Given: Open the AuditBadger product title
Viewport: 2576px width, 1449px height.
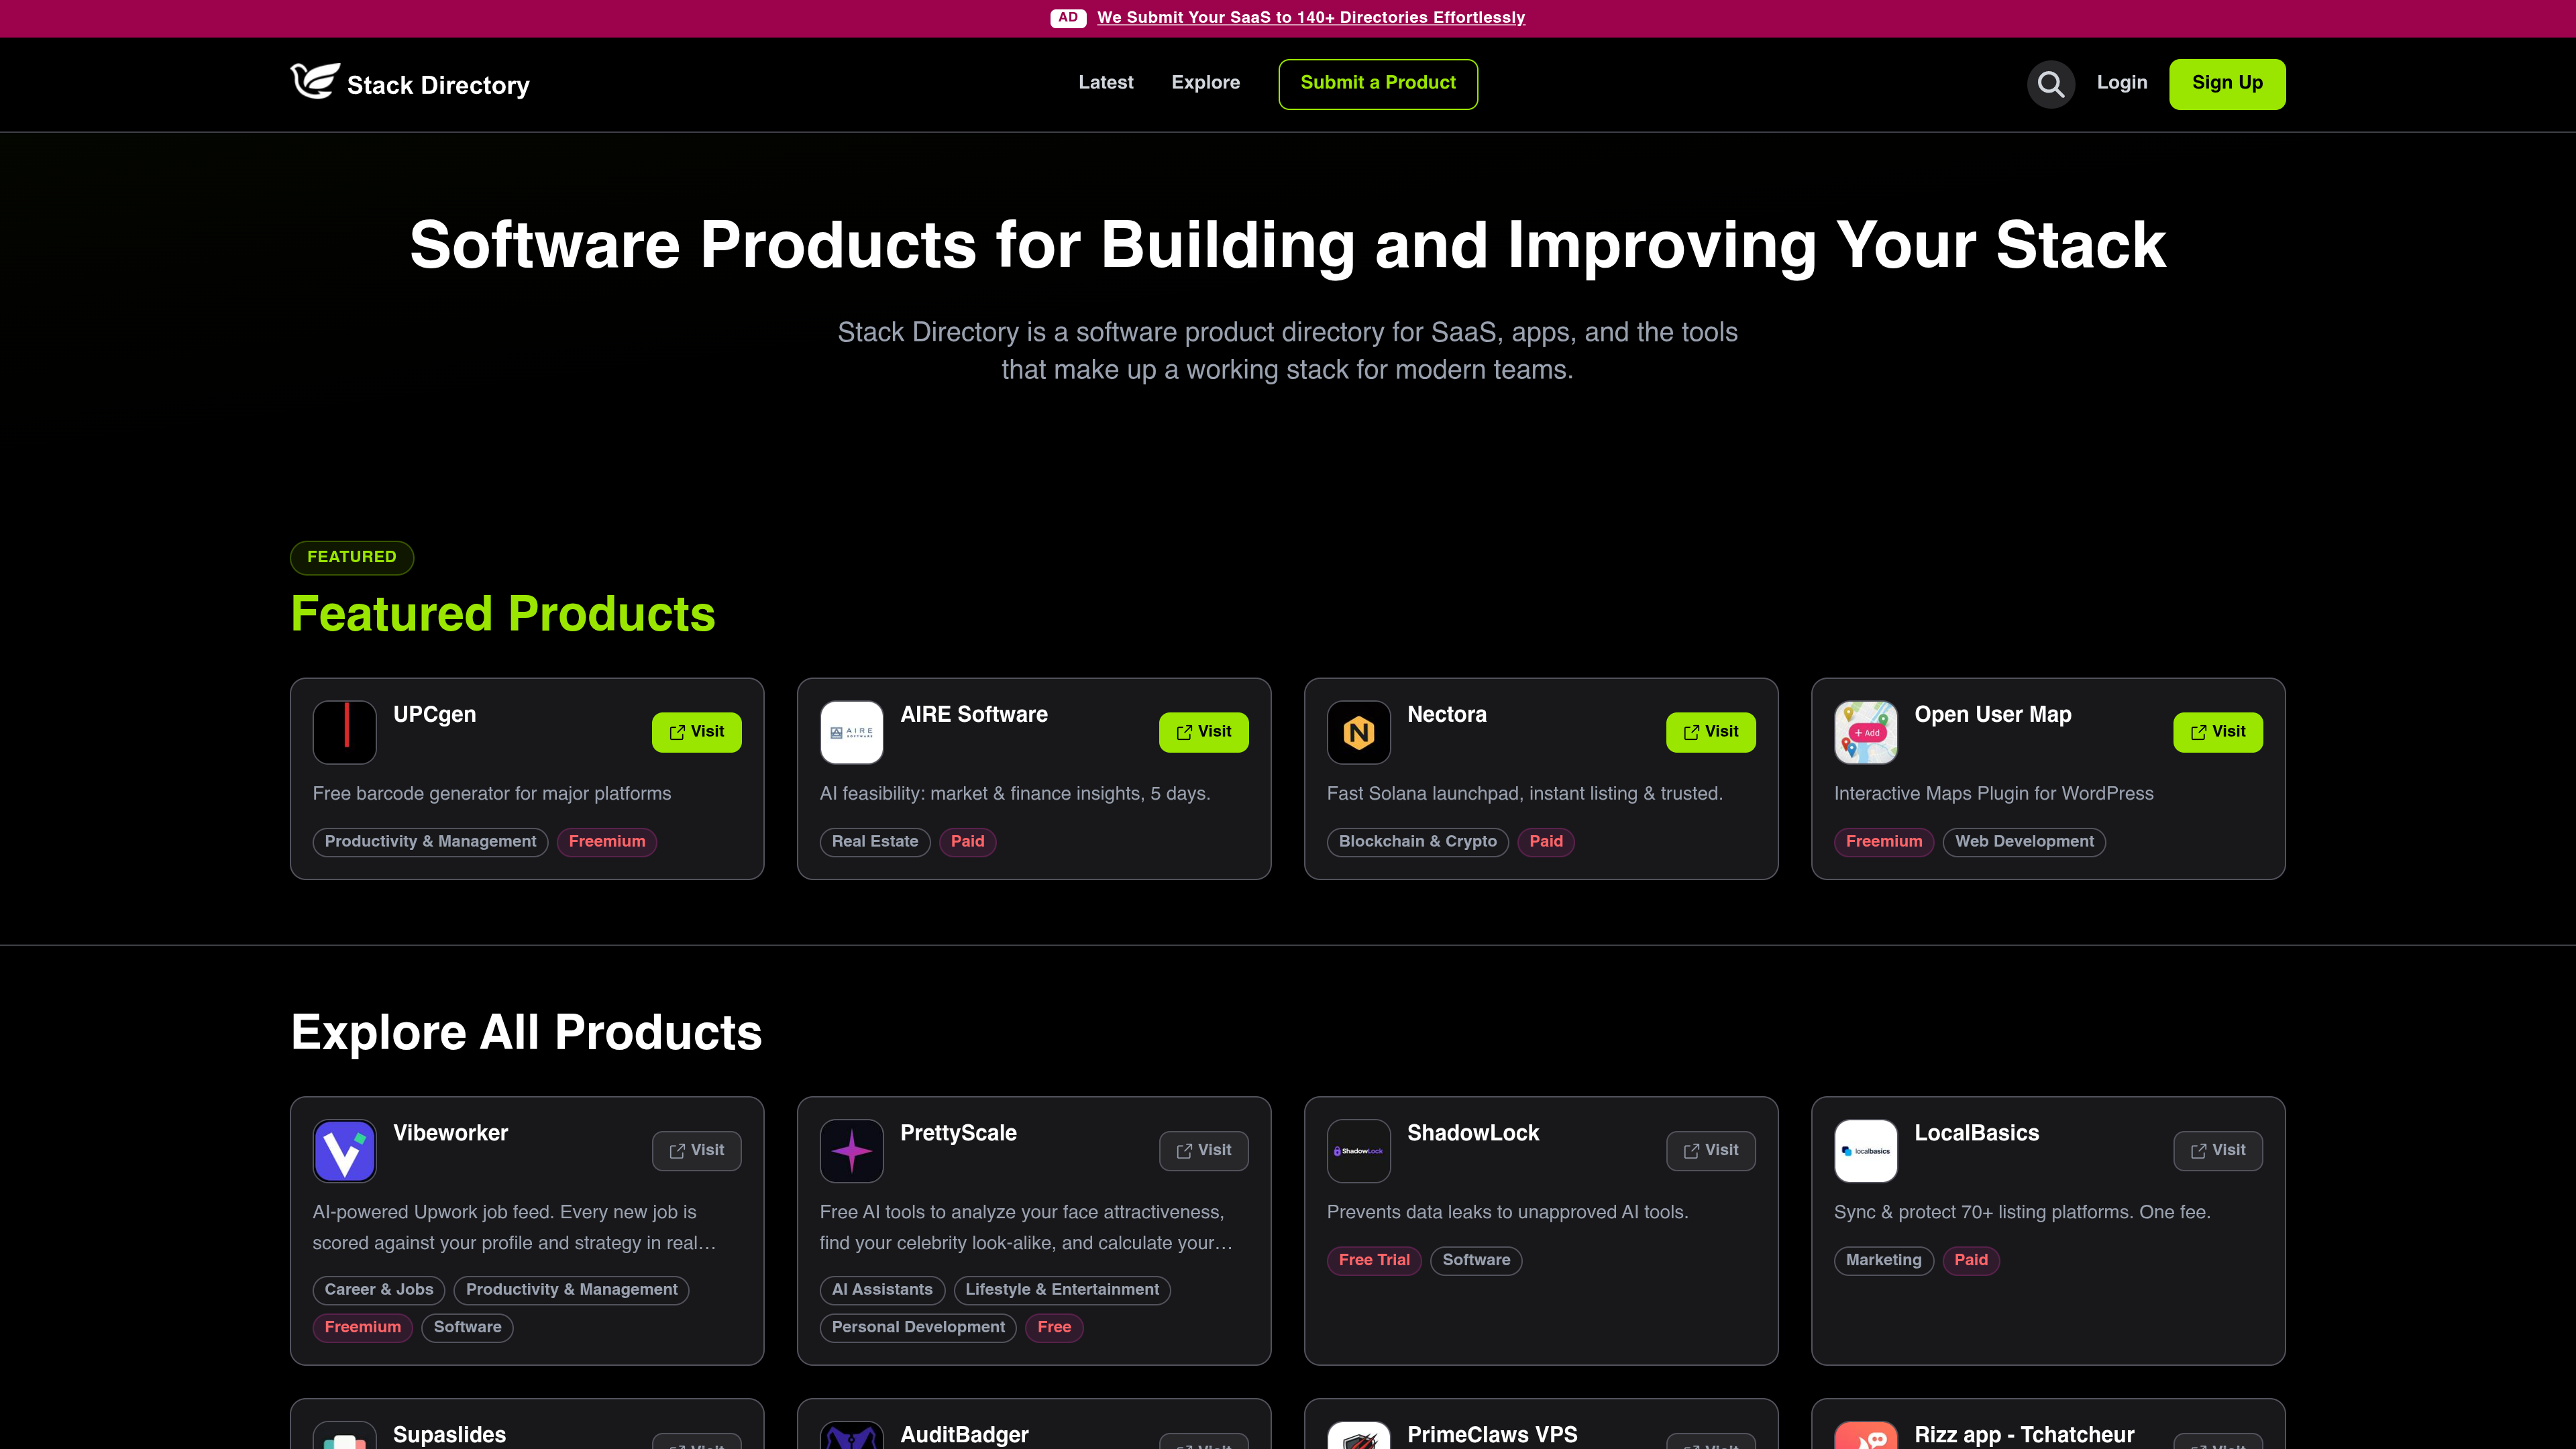Looking at the screenshot, I should (x=964, y=1435).
